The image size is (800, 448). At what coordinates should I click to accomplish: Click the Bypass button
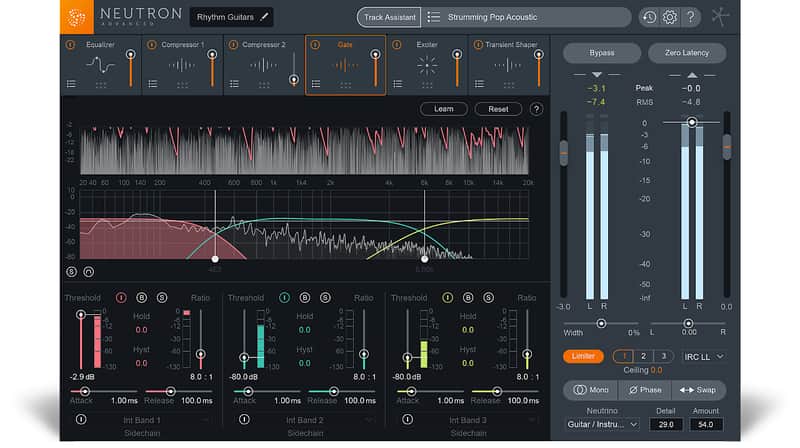[x=602, y=53]
